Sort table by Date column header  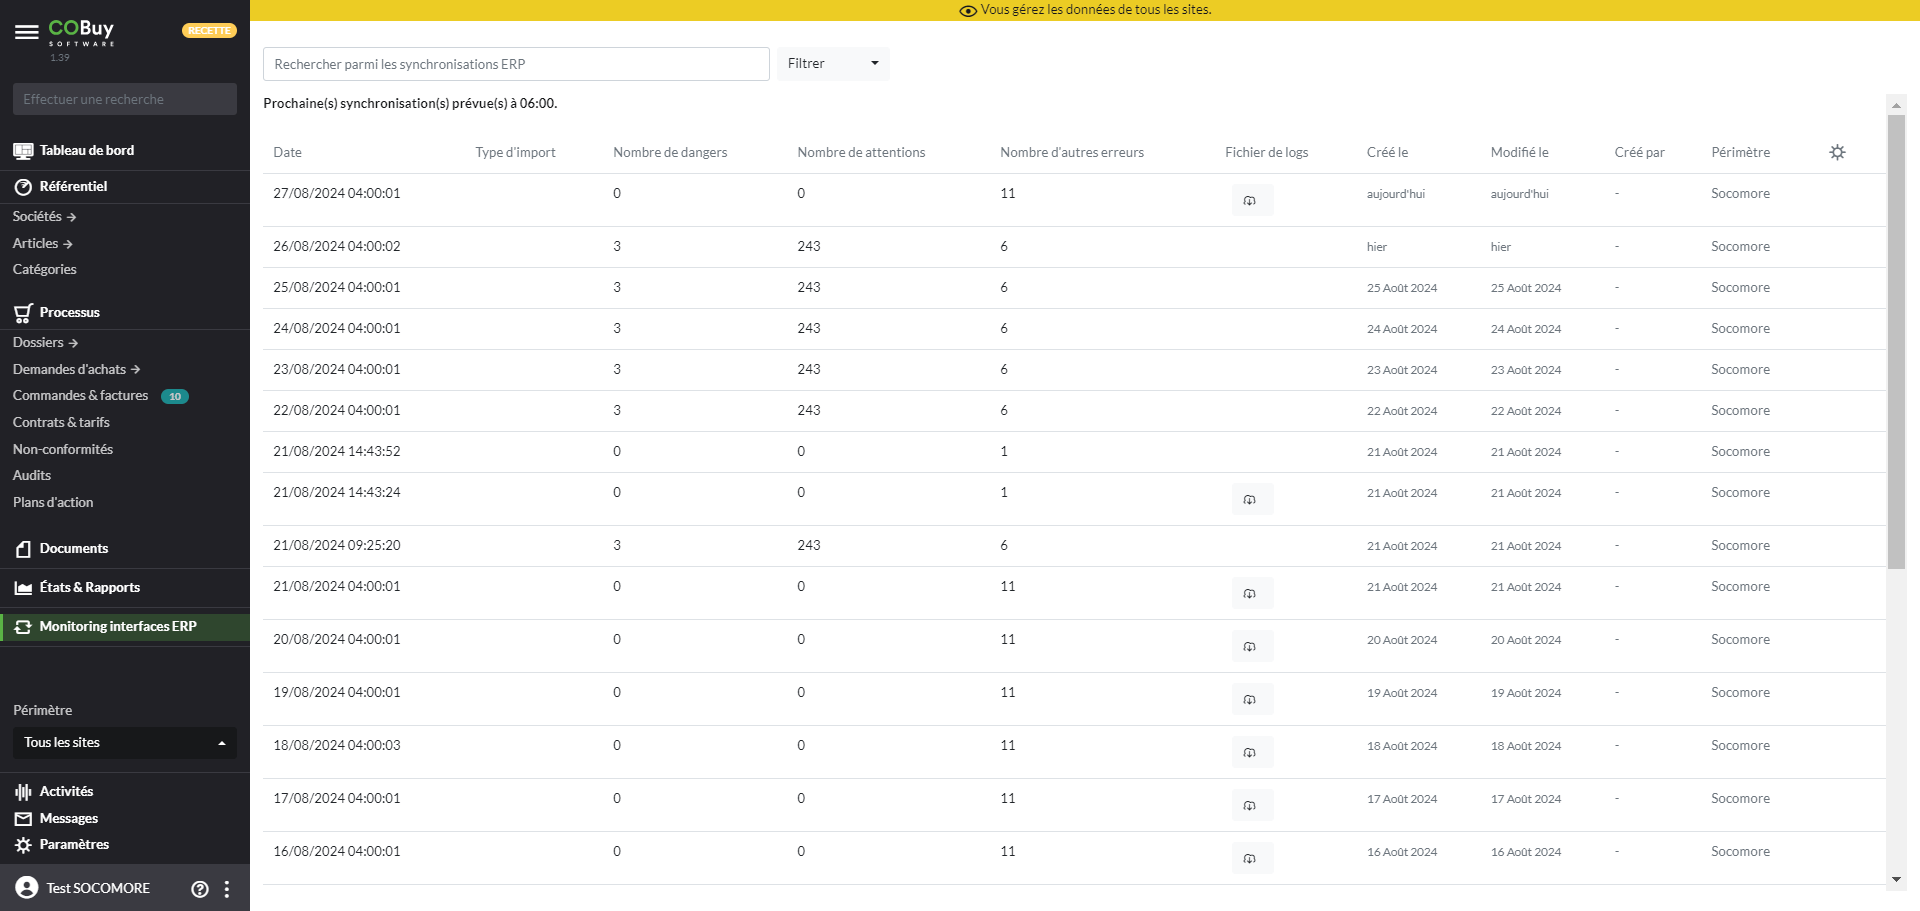point(287,153)
